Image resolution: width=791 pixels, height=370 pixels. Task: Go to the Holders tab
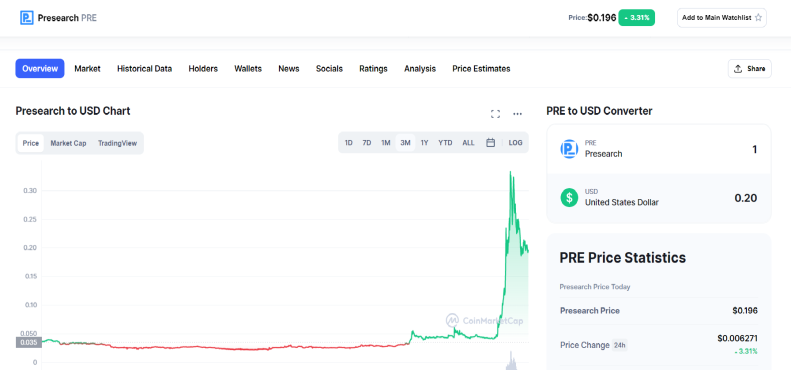pyautogui.click(x=203, y=69)
